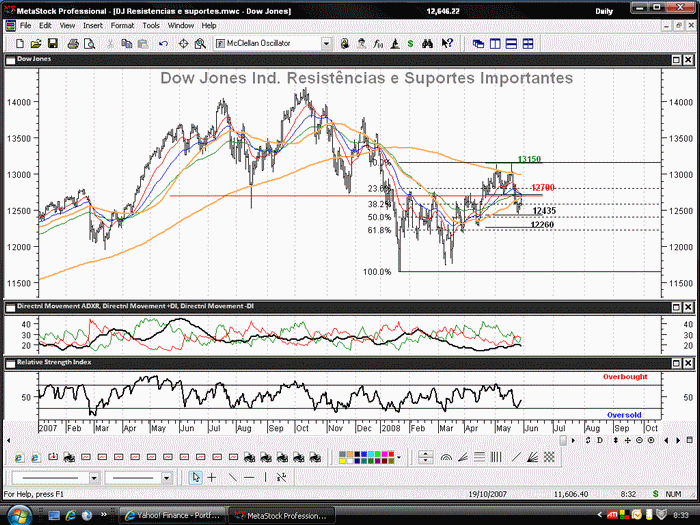700x525 pixels.
Task: Expand the color palette dropdown arrow
Action: coord(398,457)
